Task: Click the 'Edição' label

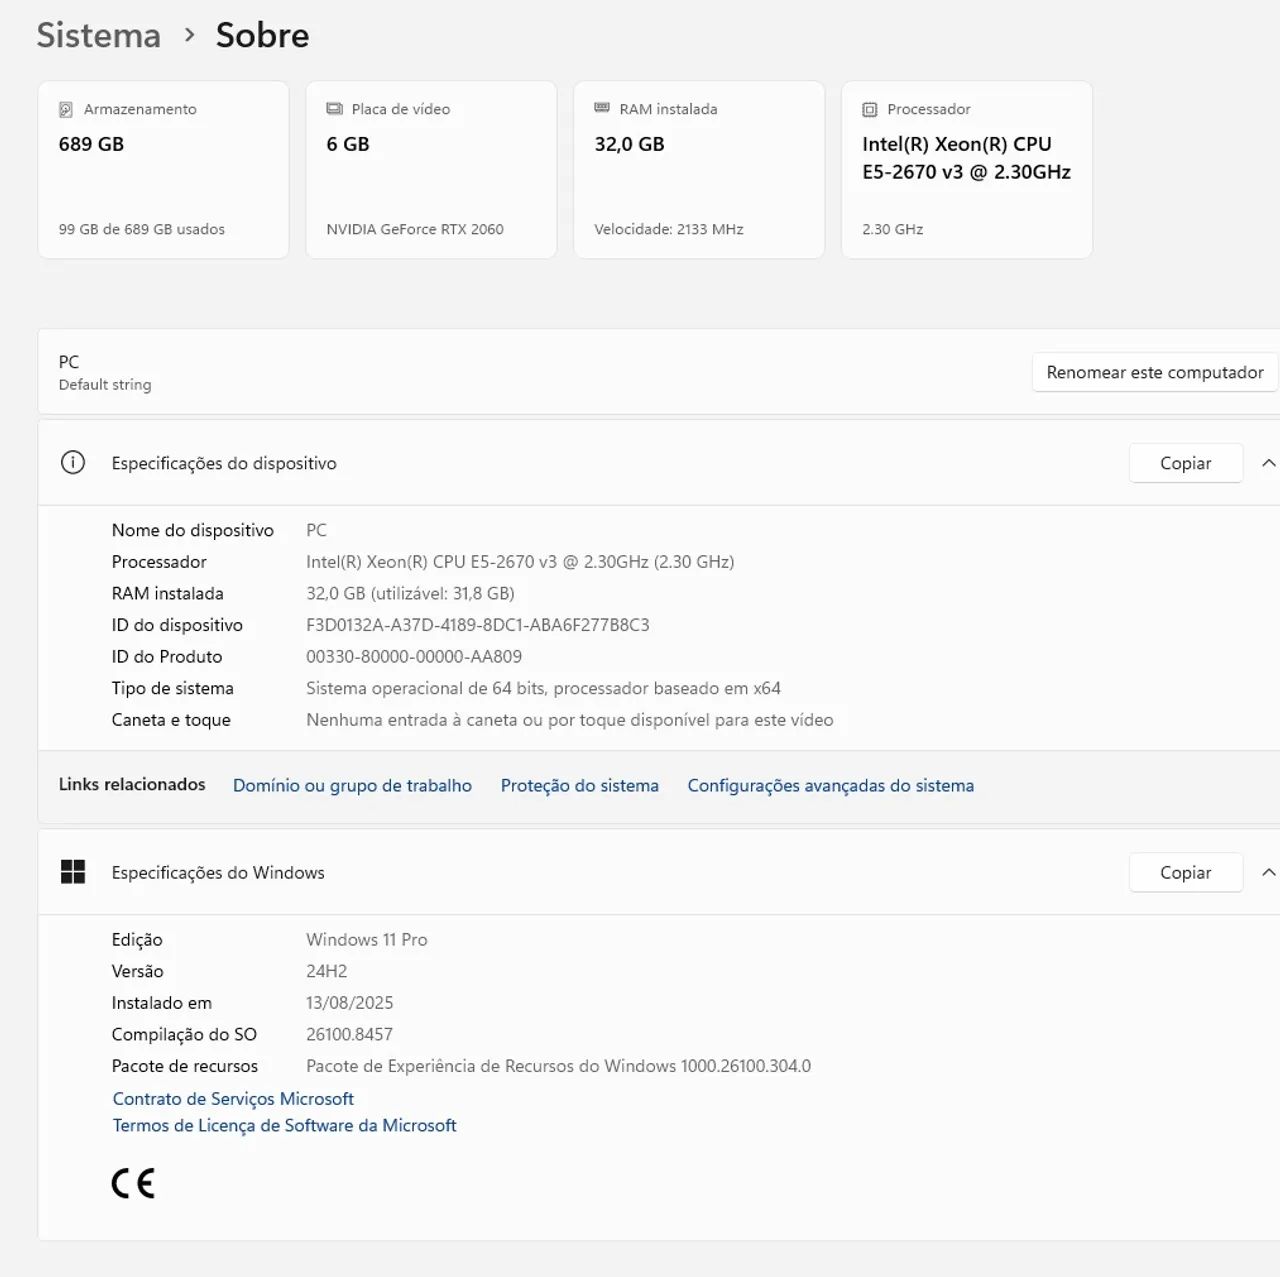Action: click(x=137, y=940)
